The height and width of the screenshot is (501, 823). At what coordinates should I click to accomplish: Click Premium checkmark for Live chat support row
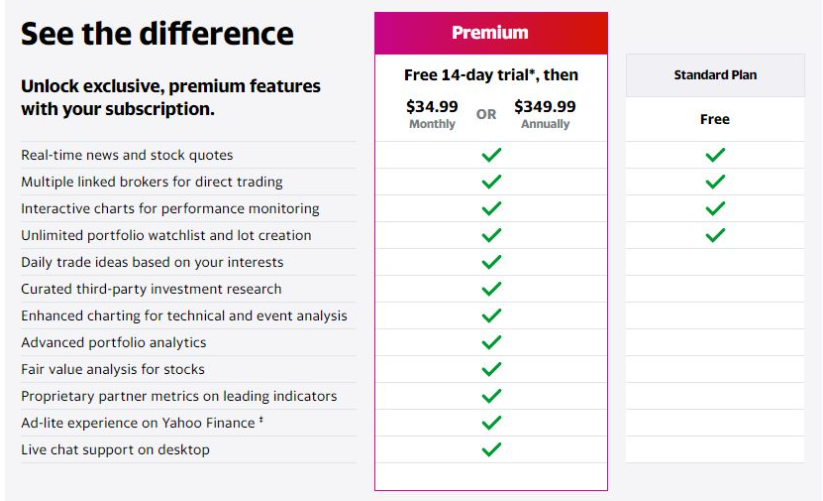(491, 449)
